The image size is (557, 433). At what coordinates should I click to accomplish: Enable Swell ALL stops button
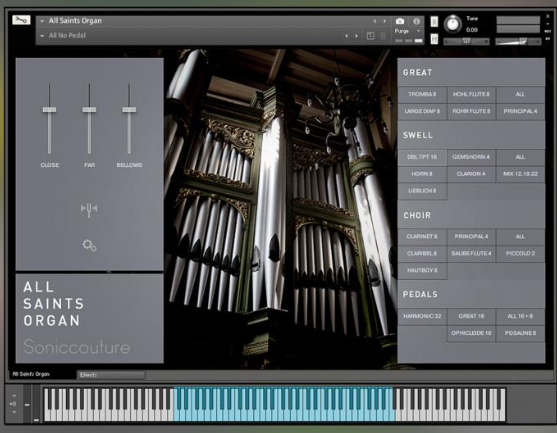520,157
